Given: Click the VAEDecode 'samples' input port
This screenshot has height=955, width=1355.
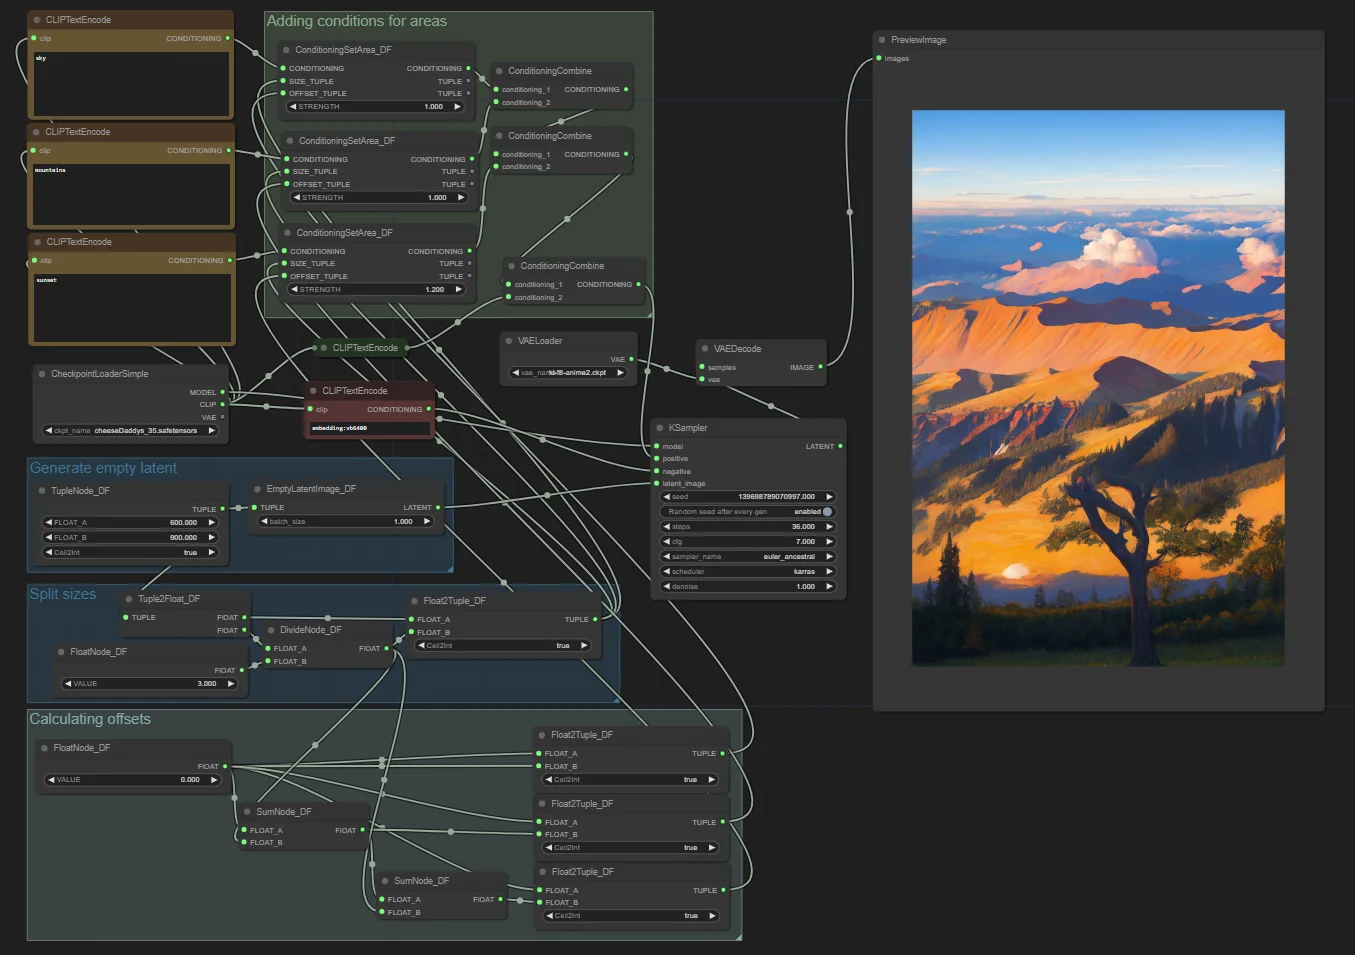Looking at the screenshot, I should click(702, 367).
